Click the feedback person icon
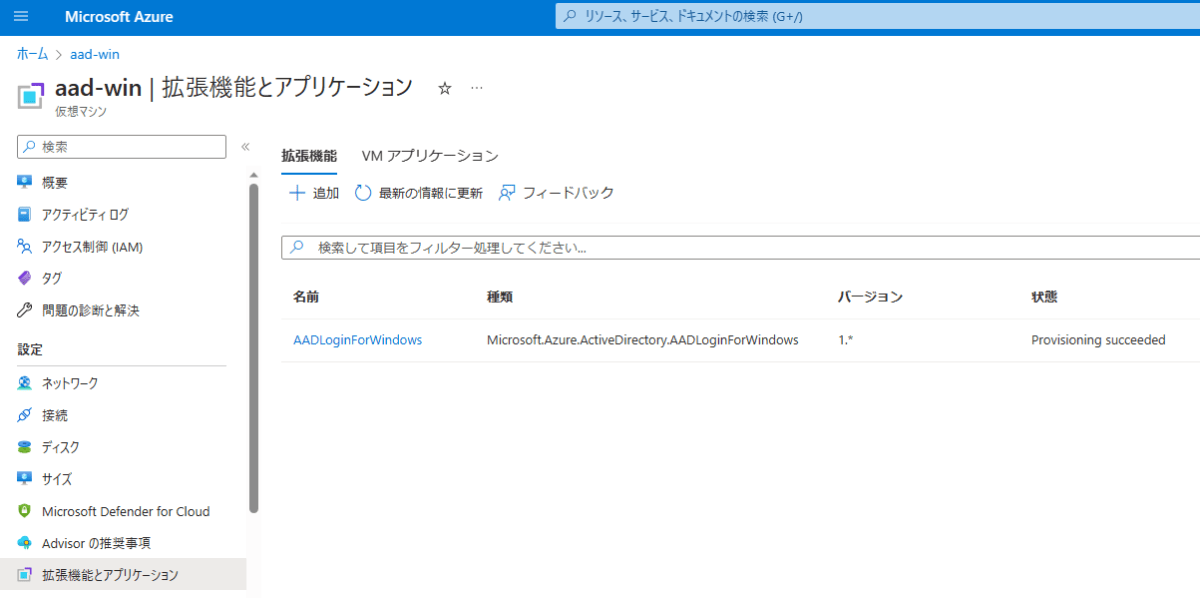Screen dimensions: 1200x598 pos(507,193)
